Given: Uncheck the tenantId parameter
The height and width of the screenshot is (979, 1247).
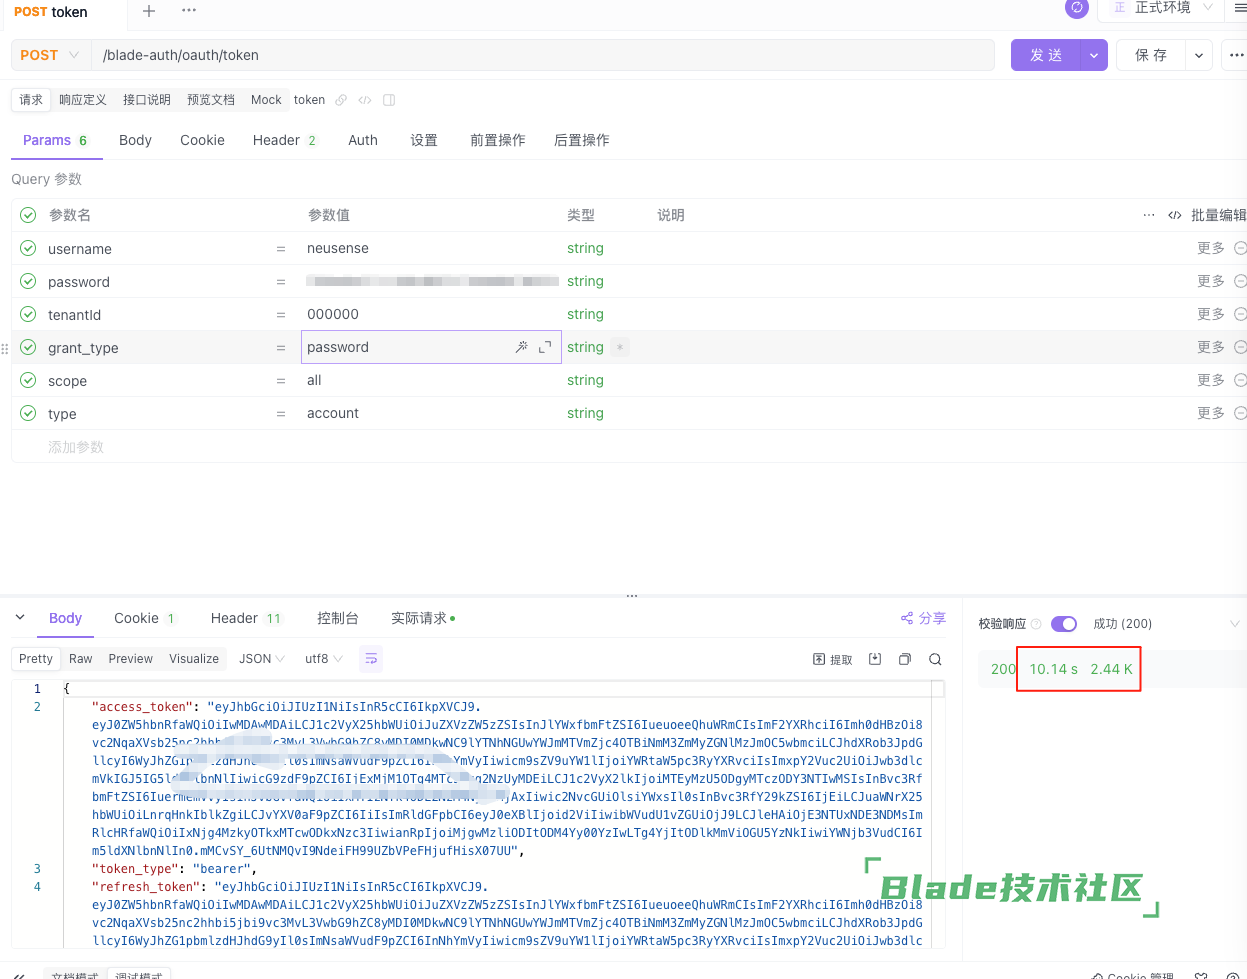Looking at the screenshot, I should [28, 314].
